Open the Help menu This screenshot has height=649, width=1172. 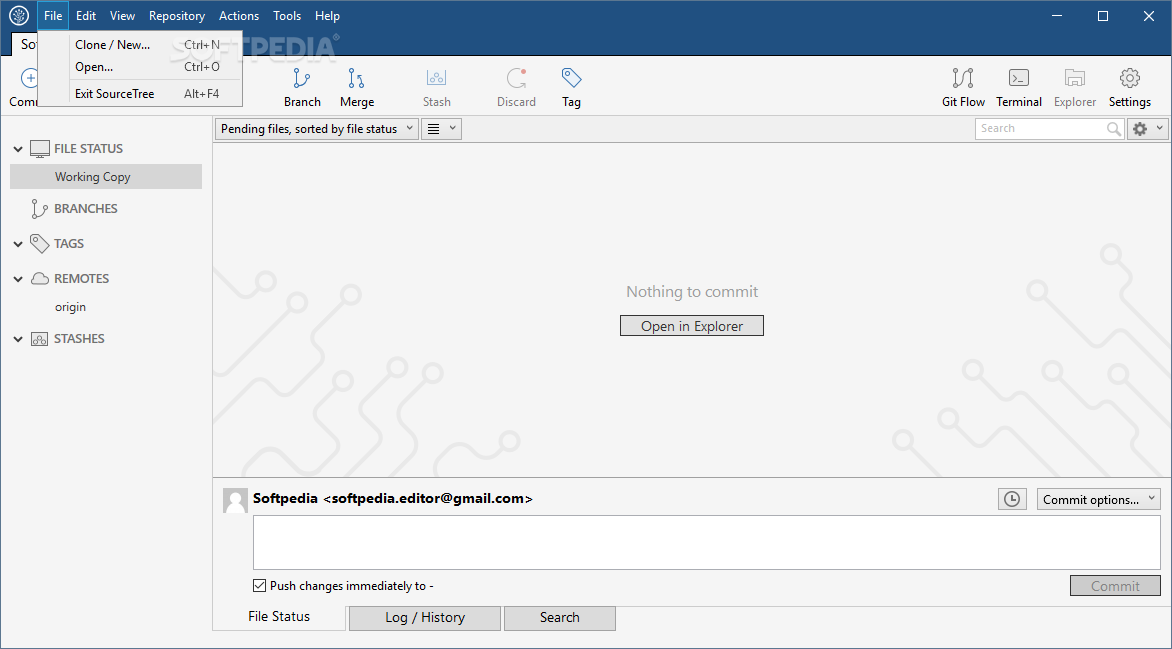(x=327, y=16)
